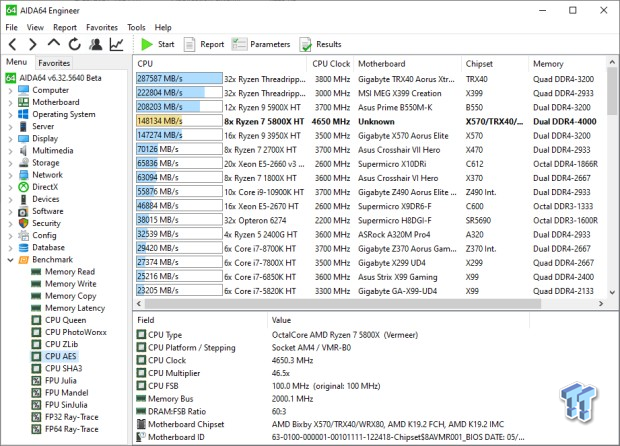The image size is (620, 446).
Task: Open the Favorites menu in menu bar
Action: click(102, 27)
